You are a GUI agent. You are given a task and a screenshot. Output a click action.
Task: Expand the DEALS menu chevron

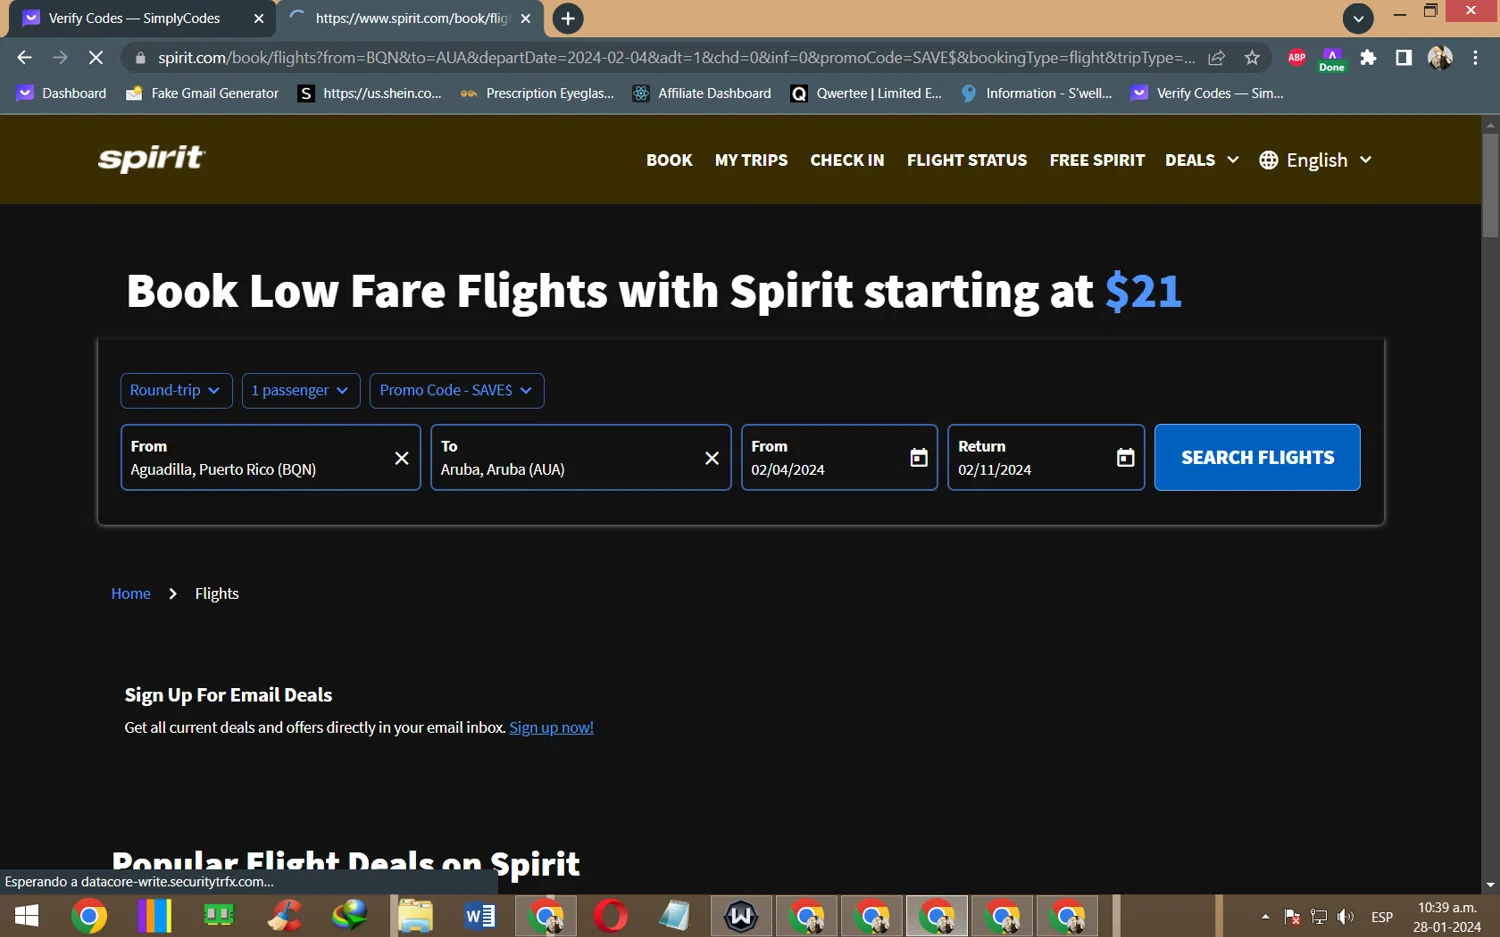click(1233, 160)
